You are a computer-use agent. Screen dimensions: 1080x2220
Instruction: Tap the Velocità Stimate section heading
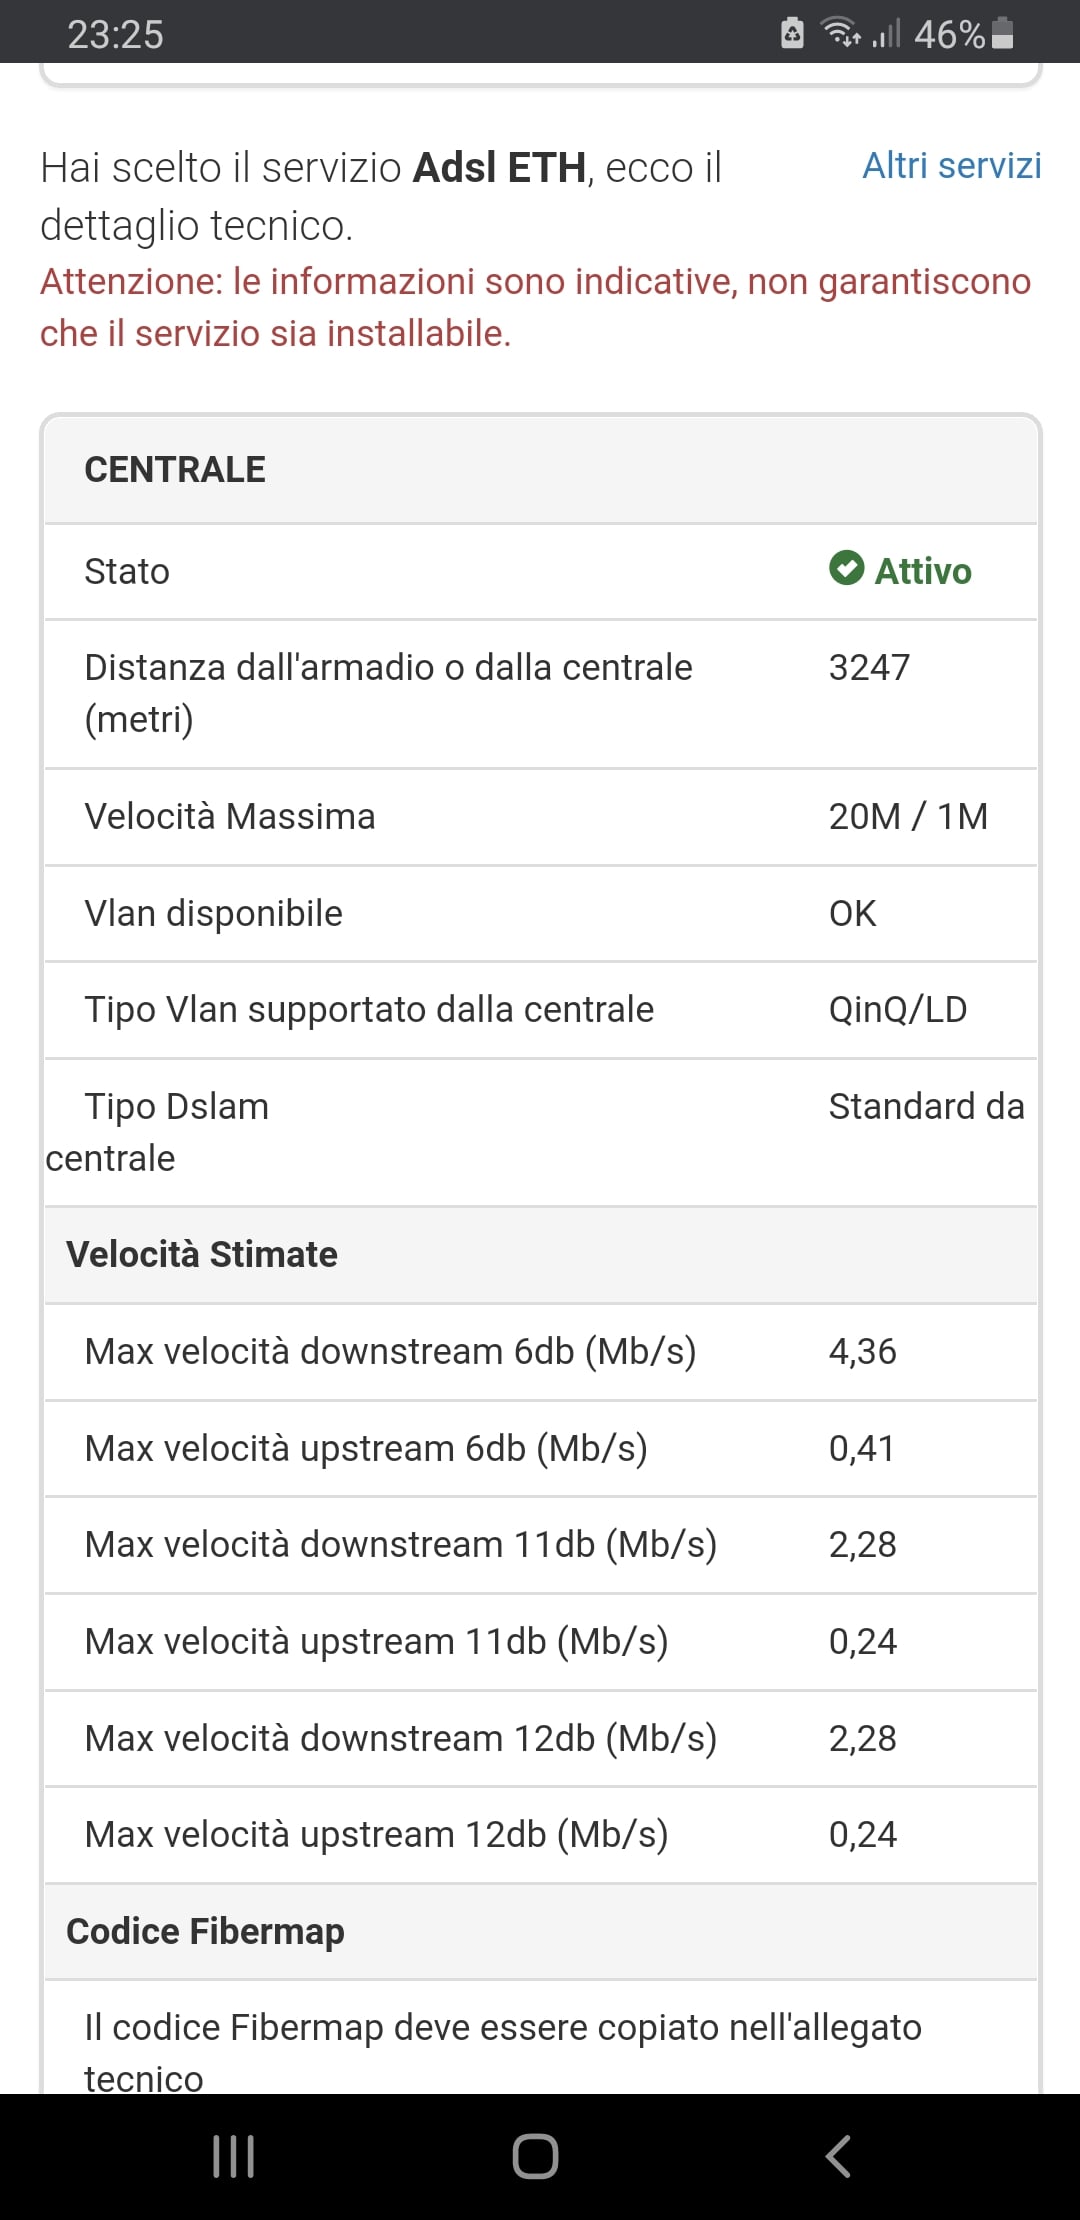[x=202, y=1255]
